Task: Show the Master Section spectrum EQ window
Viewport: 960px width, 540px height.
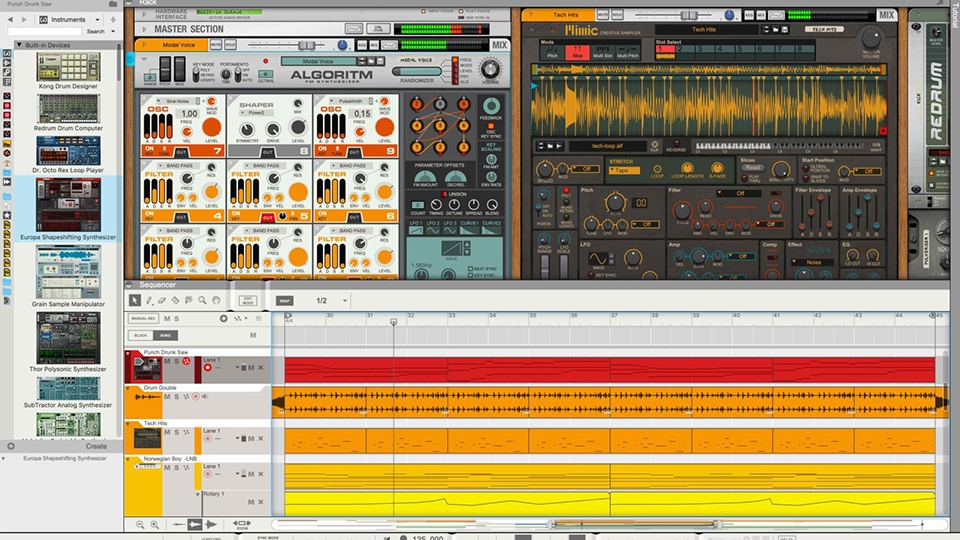Action: [x=353, y=29]
